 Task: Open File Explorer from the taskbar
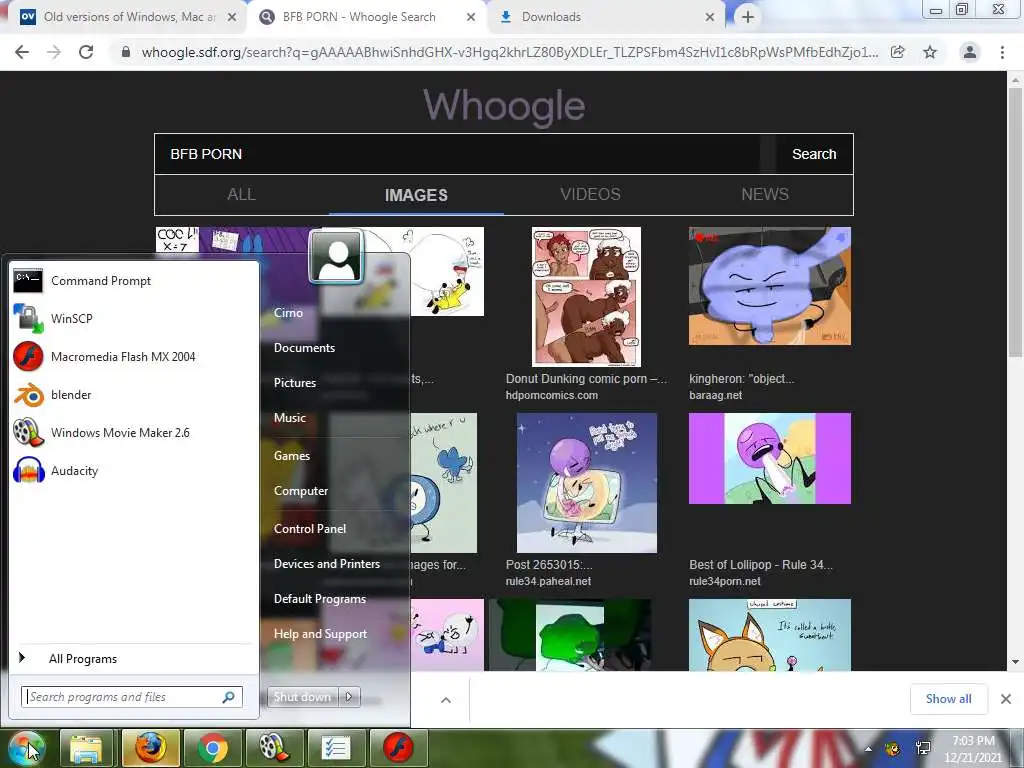click(87, 748)
